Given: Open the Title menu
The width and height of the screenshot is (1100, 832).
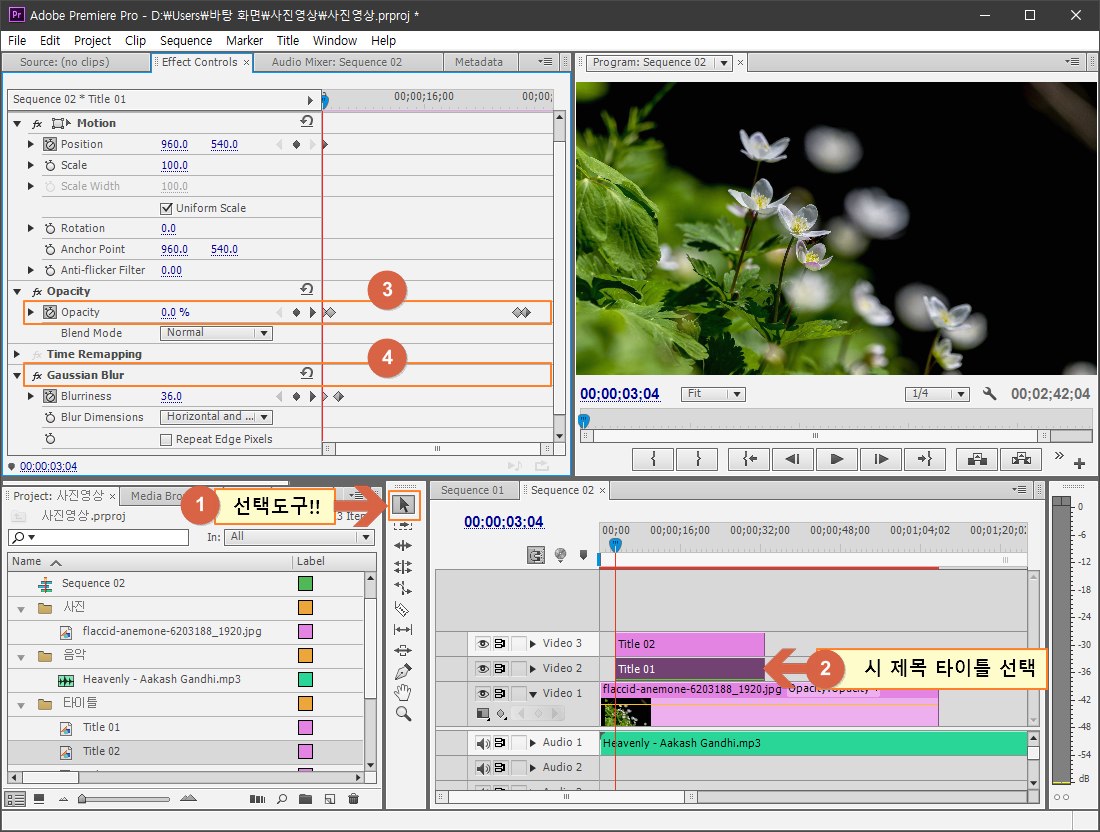Looking at the screenshot, I should [288, 41].
